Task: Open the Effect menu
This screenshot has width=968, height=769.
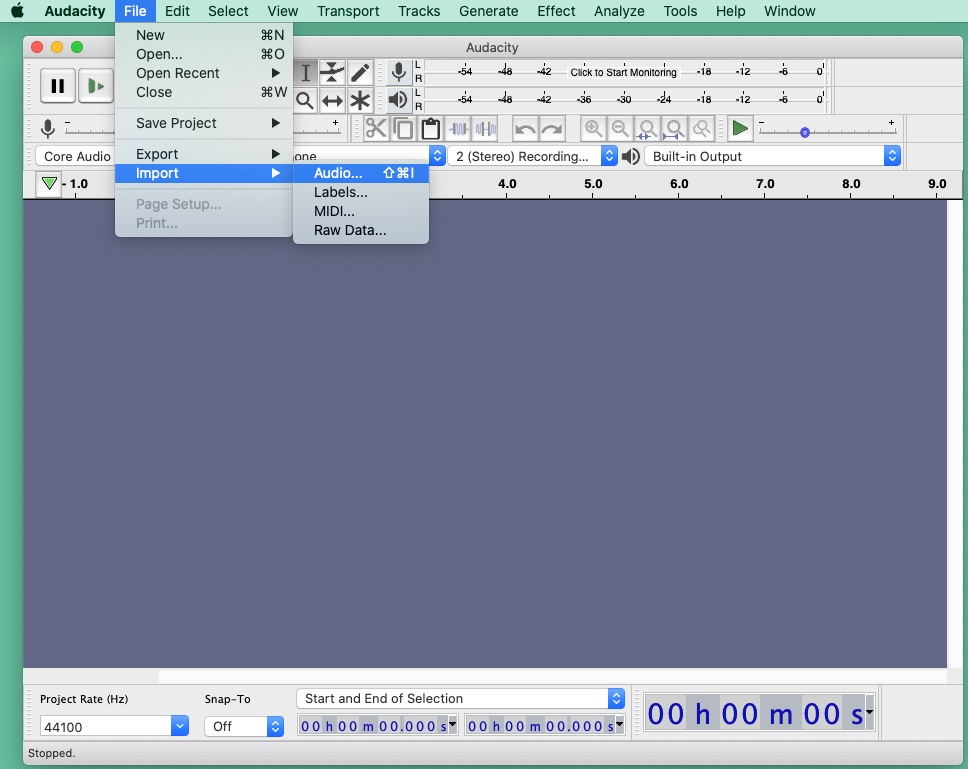Action: click(x=556, y=11)
